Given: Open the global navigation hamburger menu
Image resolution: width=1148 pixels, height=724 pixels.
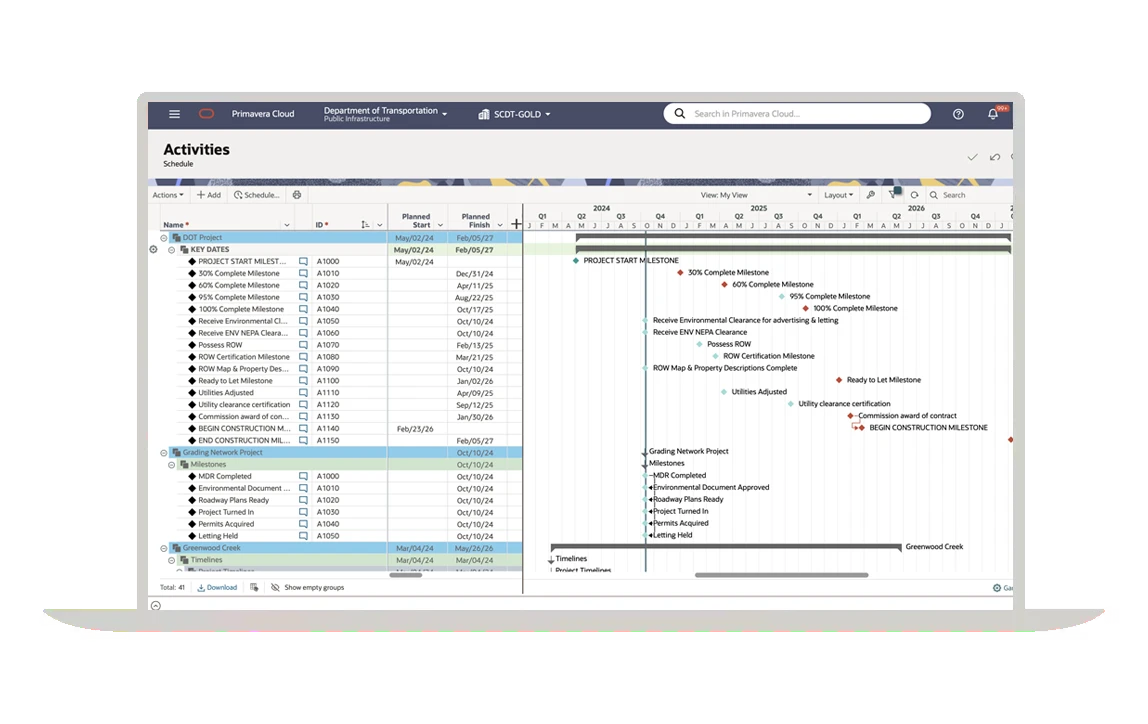Looking at the screenshot, I should 174,114.
